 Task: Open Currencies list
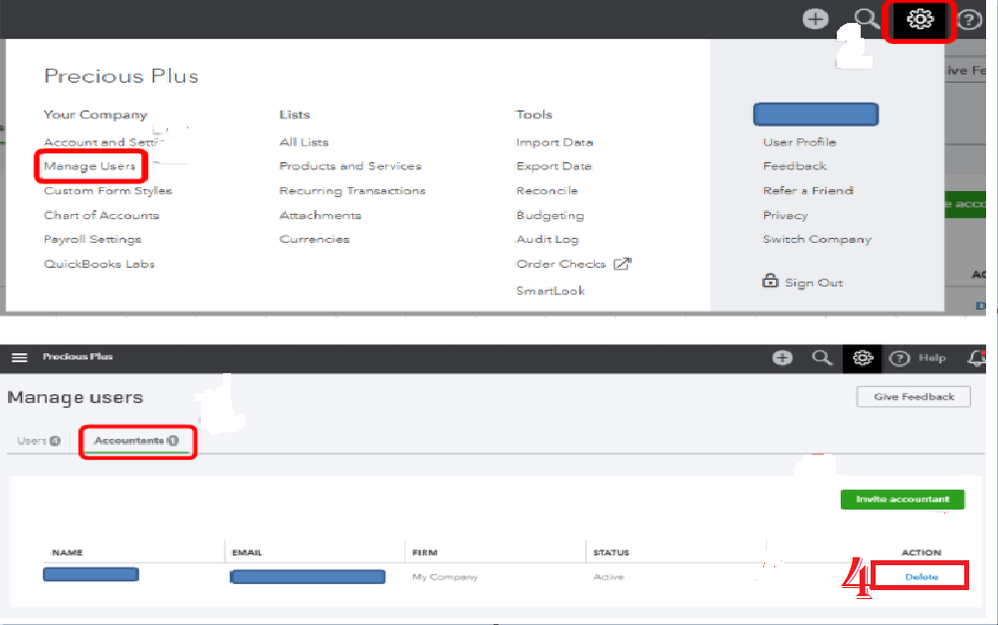pos(314,239)
